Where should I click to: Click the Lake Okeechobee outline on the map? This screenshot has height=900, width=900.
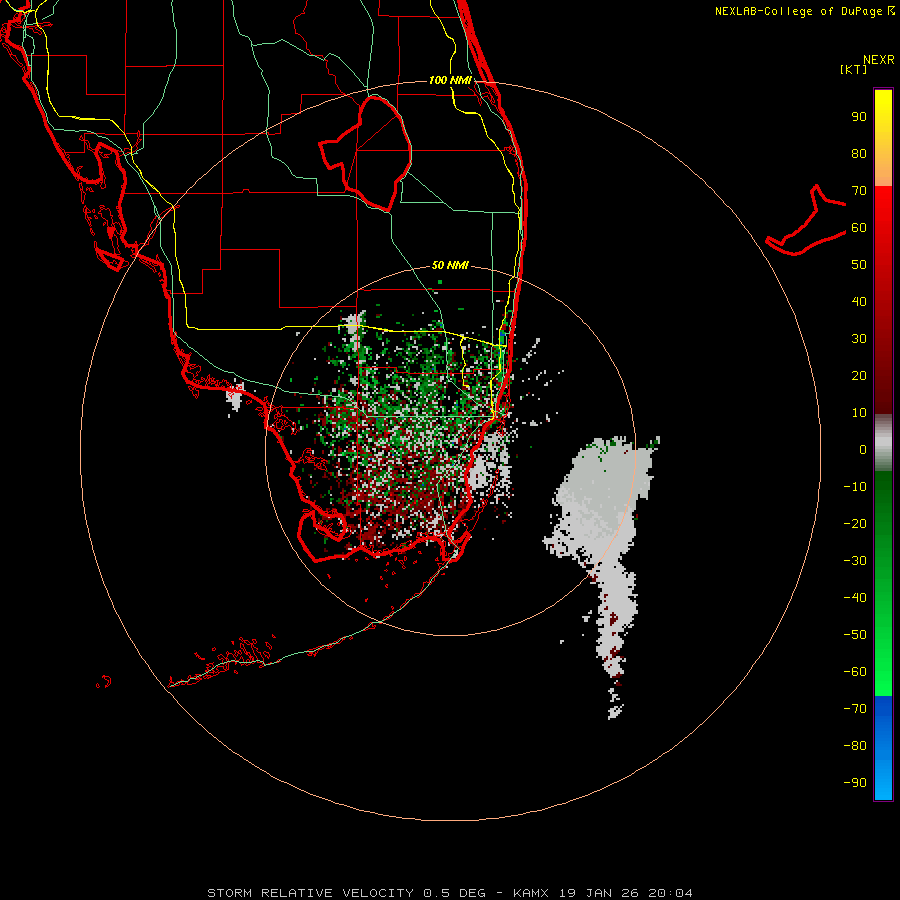point(366,153)
